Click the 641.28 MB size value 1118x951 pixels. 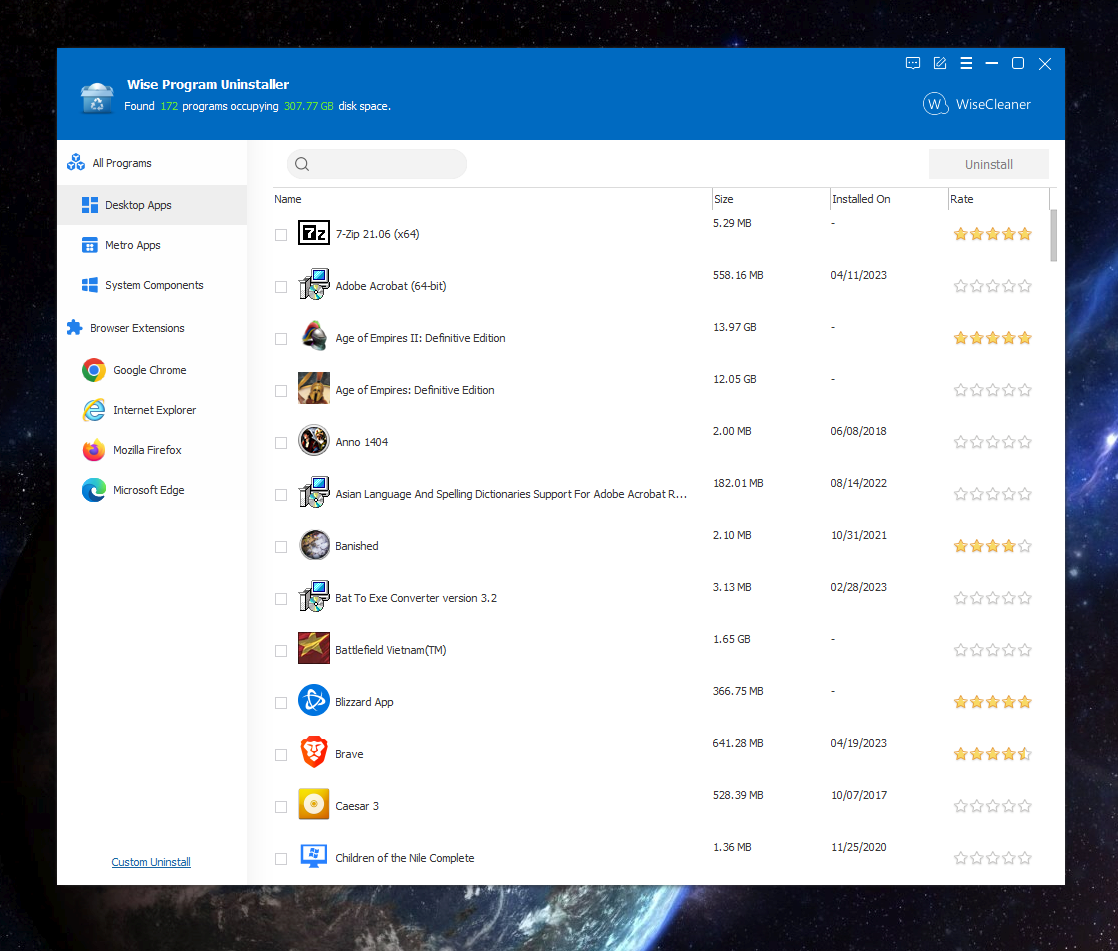tap(738, 744)
